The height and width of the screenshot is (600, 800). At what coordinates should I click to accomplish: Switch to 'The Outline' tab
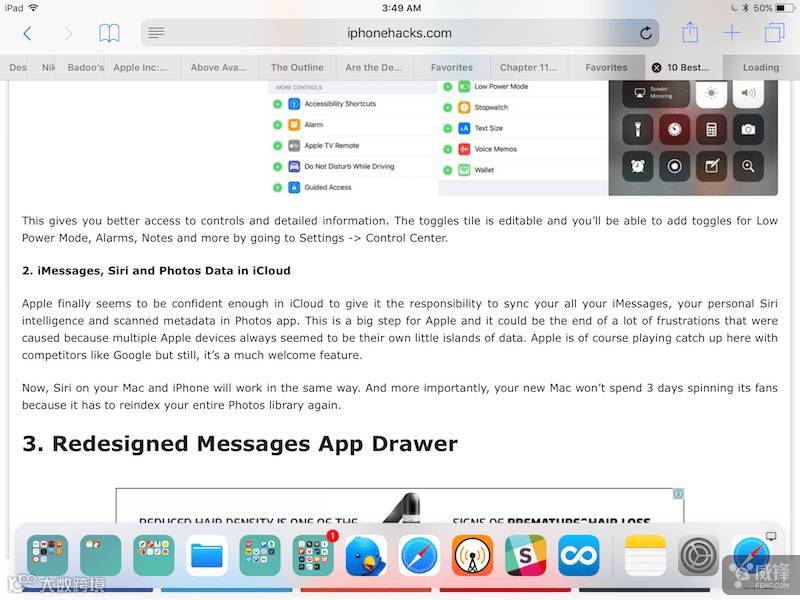(297, 67)
